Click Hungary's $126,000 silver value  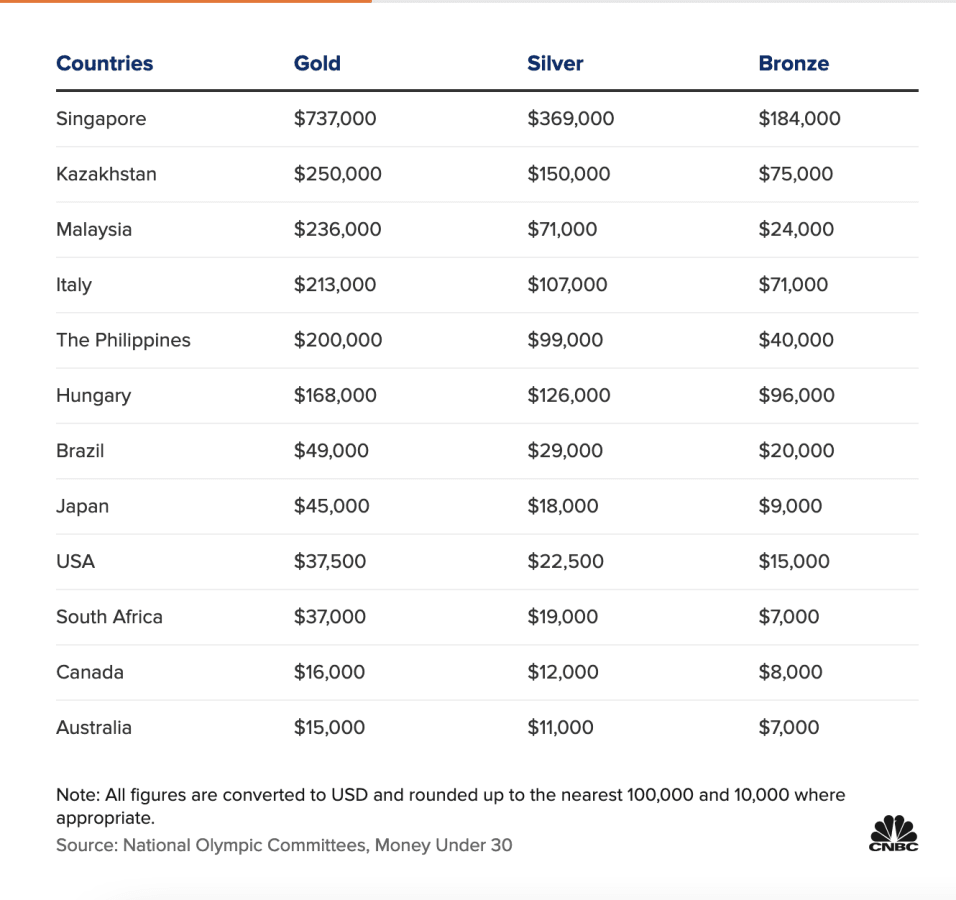click(x=568, y=396)
